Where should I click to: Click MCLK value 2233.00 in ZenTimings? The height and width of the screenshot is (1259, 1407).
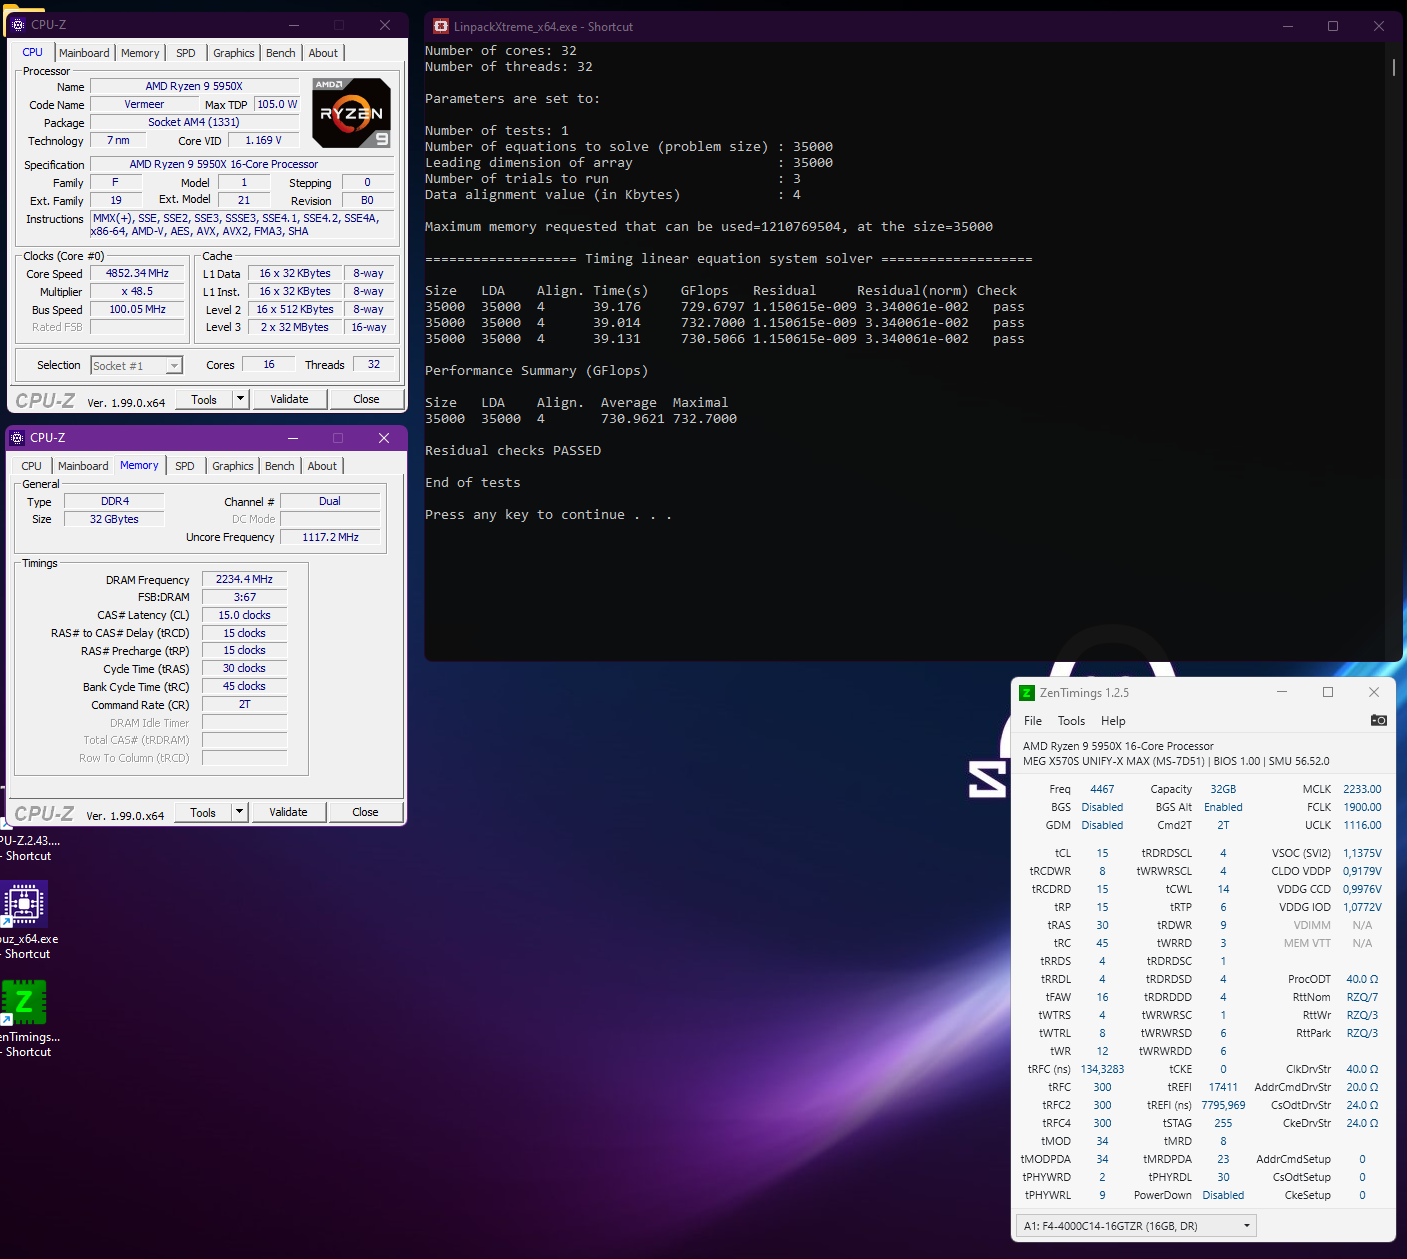[x=1362, y=789]
